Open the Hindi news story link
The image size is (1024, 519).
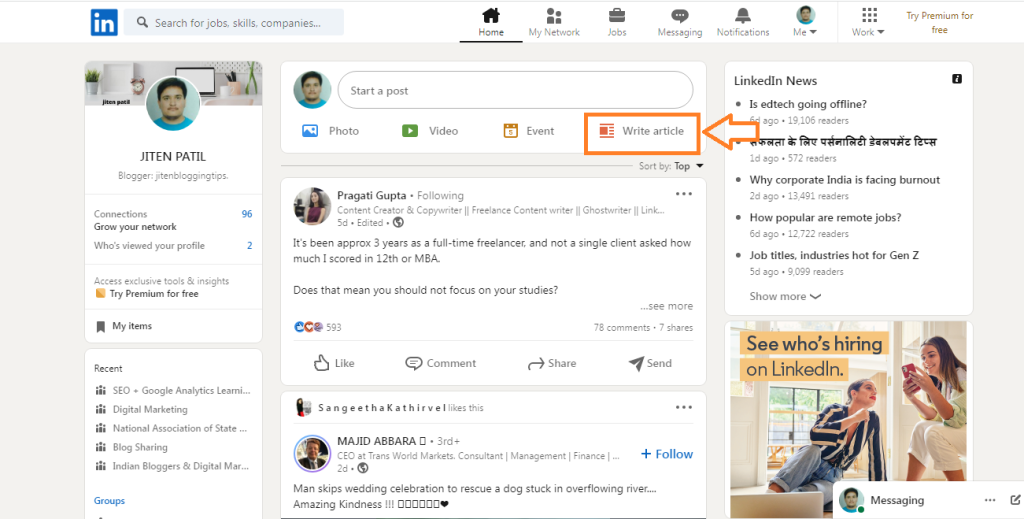[x=842, y=142]
